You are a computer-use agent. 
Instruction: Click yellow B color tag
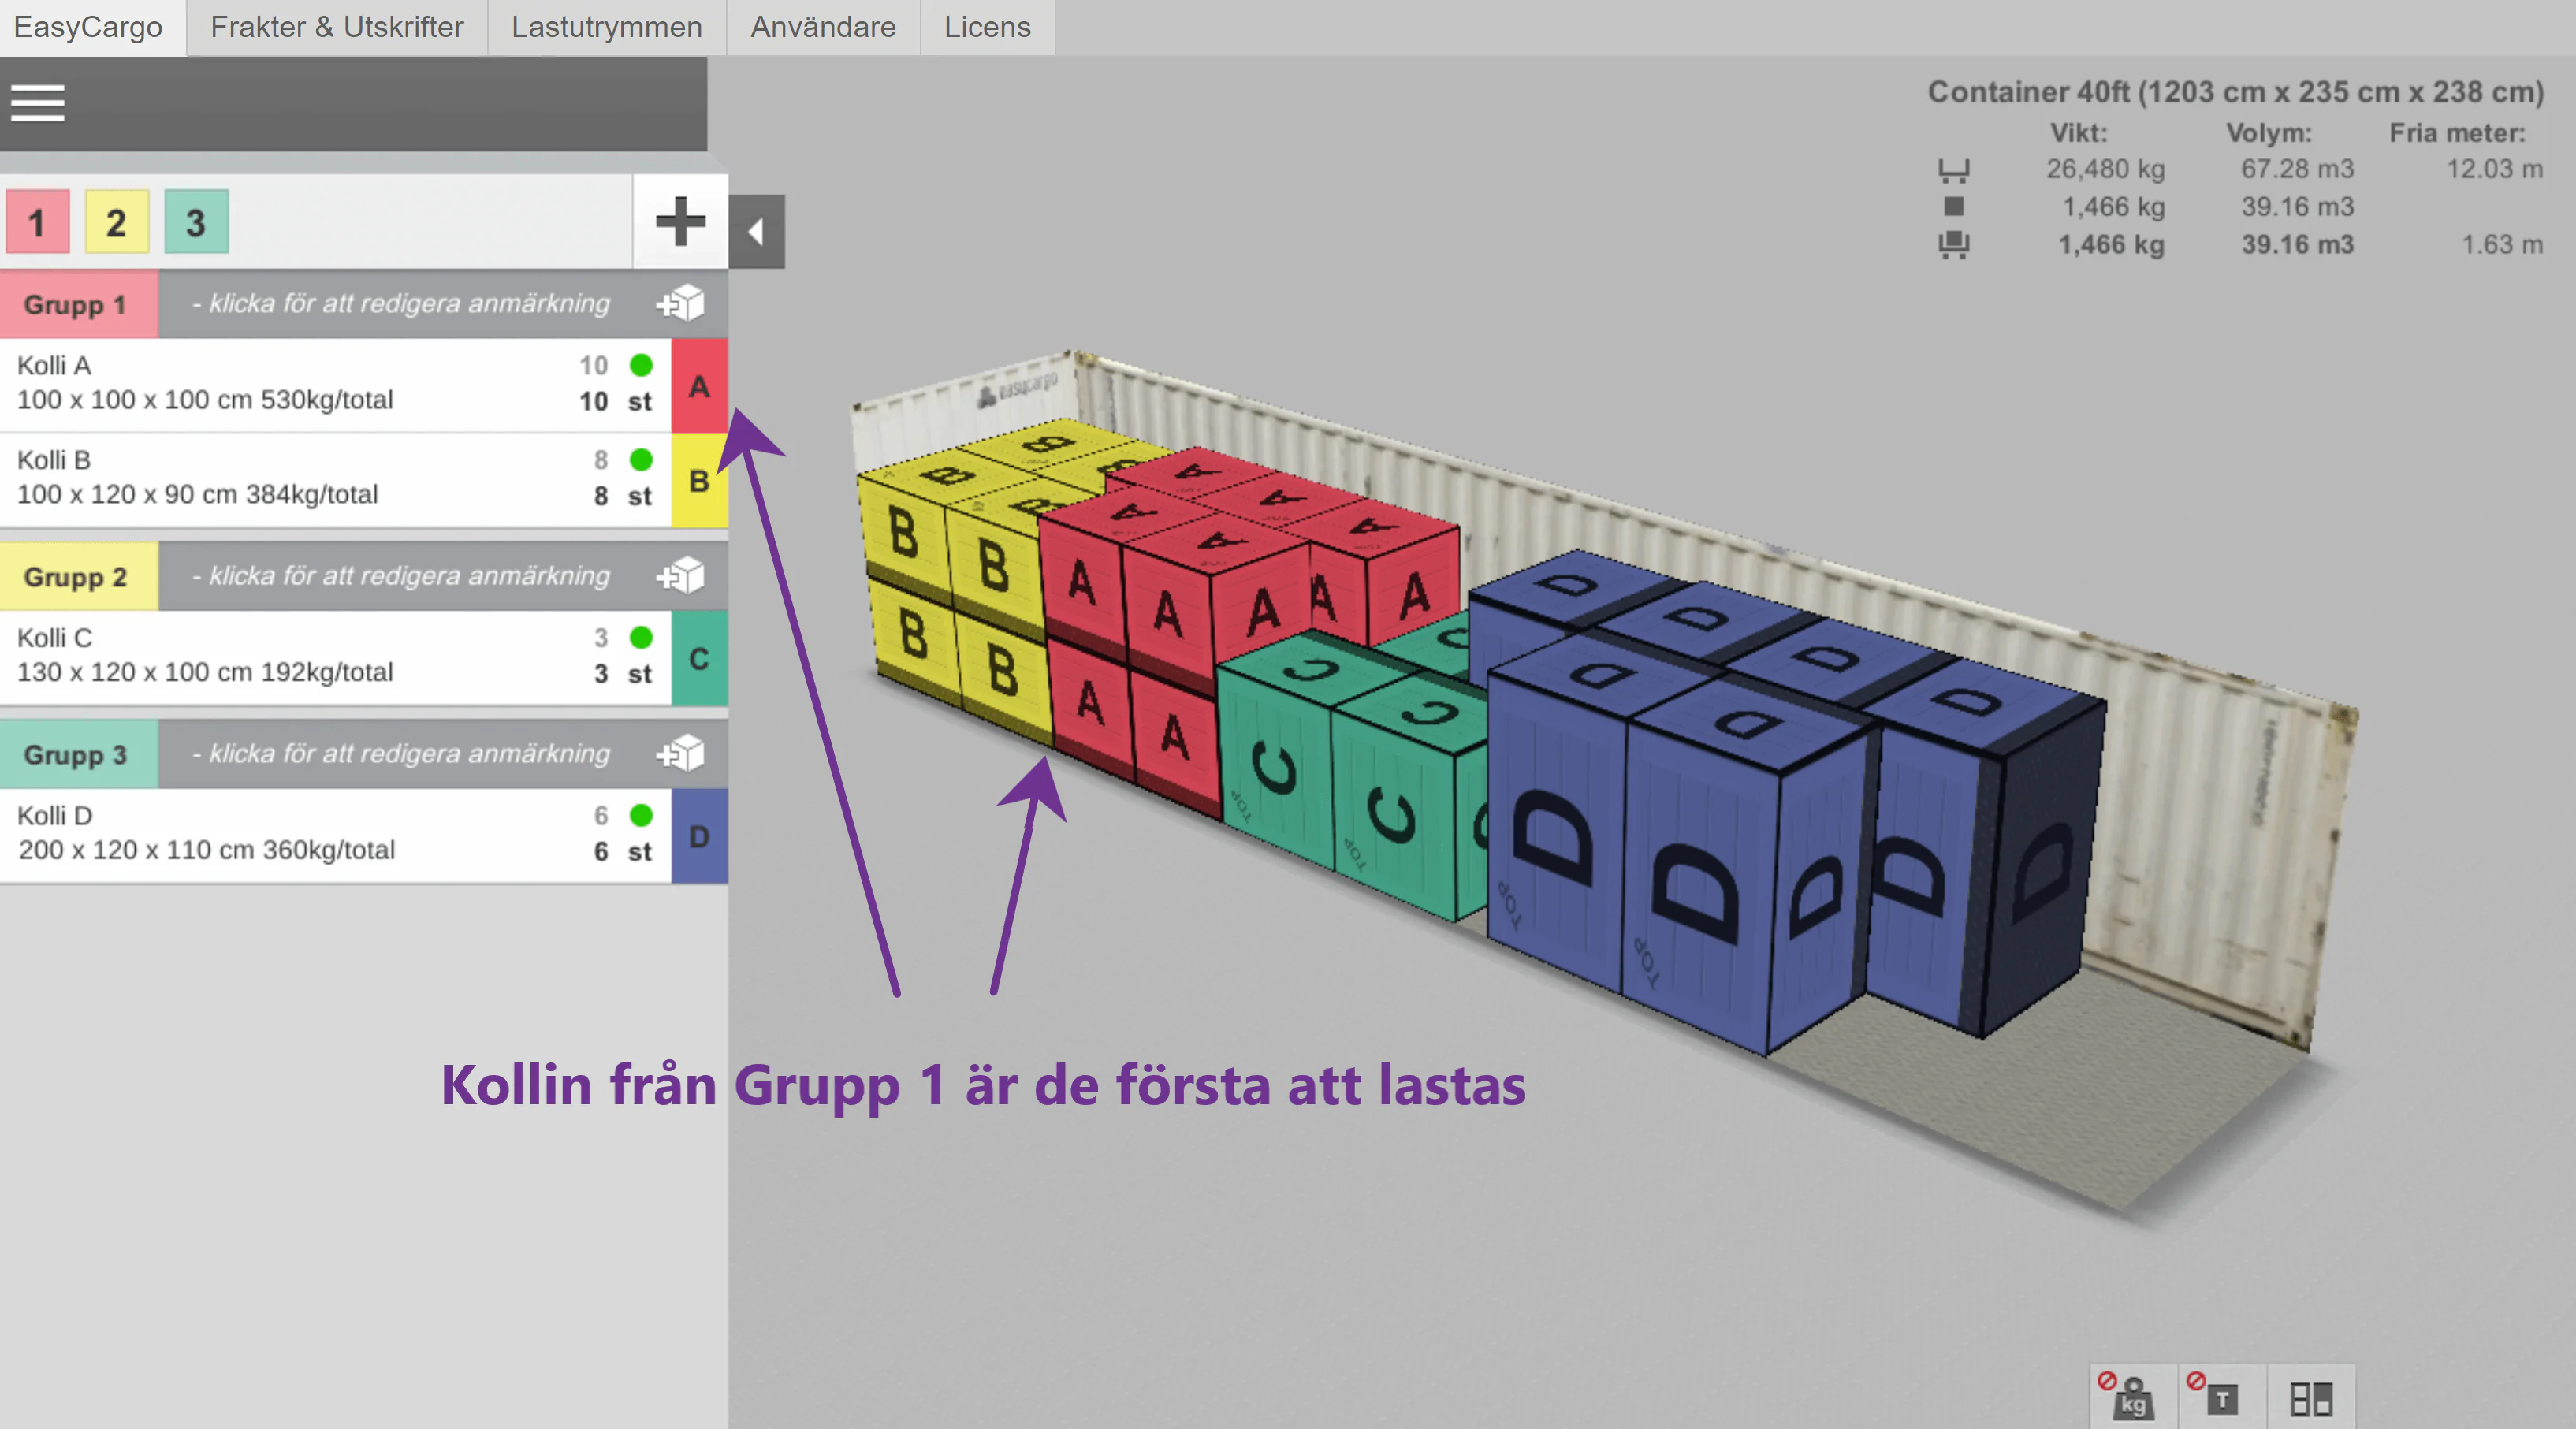[699, 481]
